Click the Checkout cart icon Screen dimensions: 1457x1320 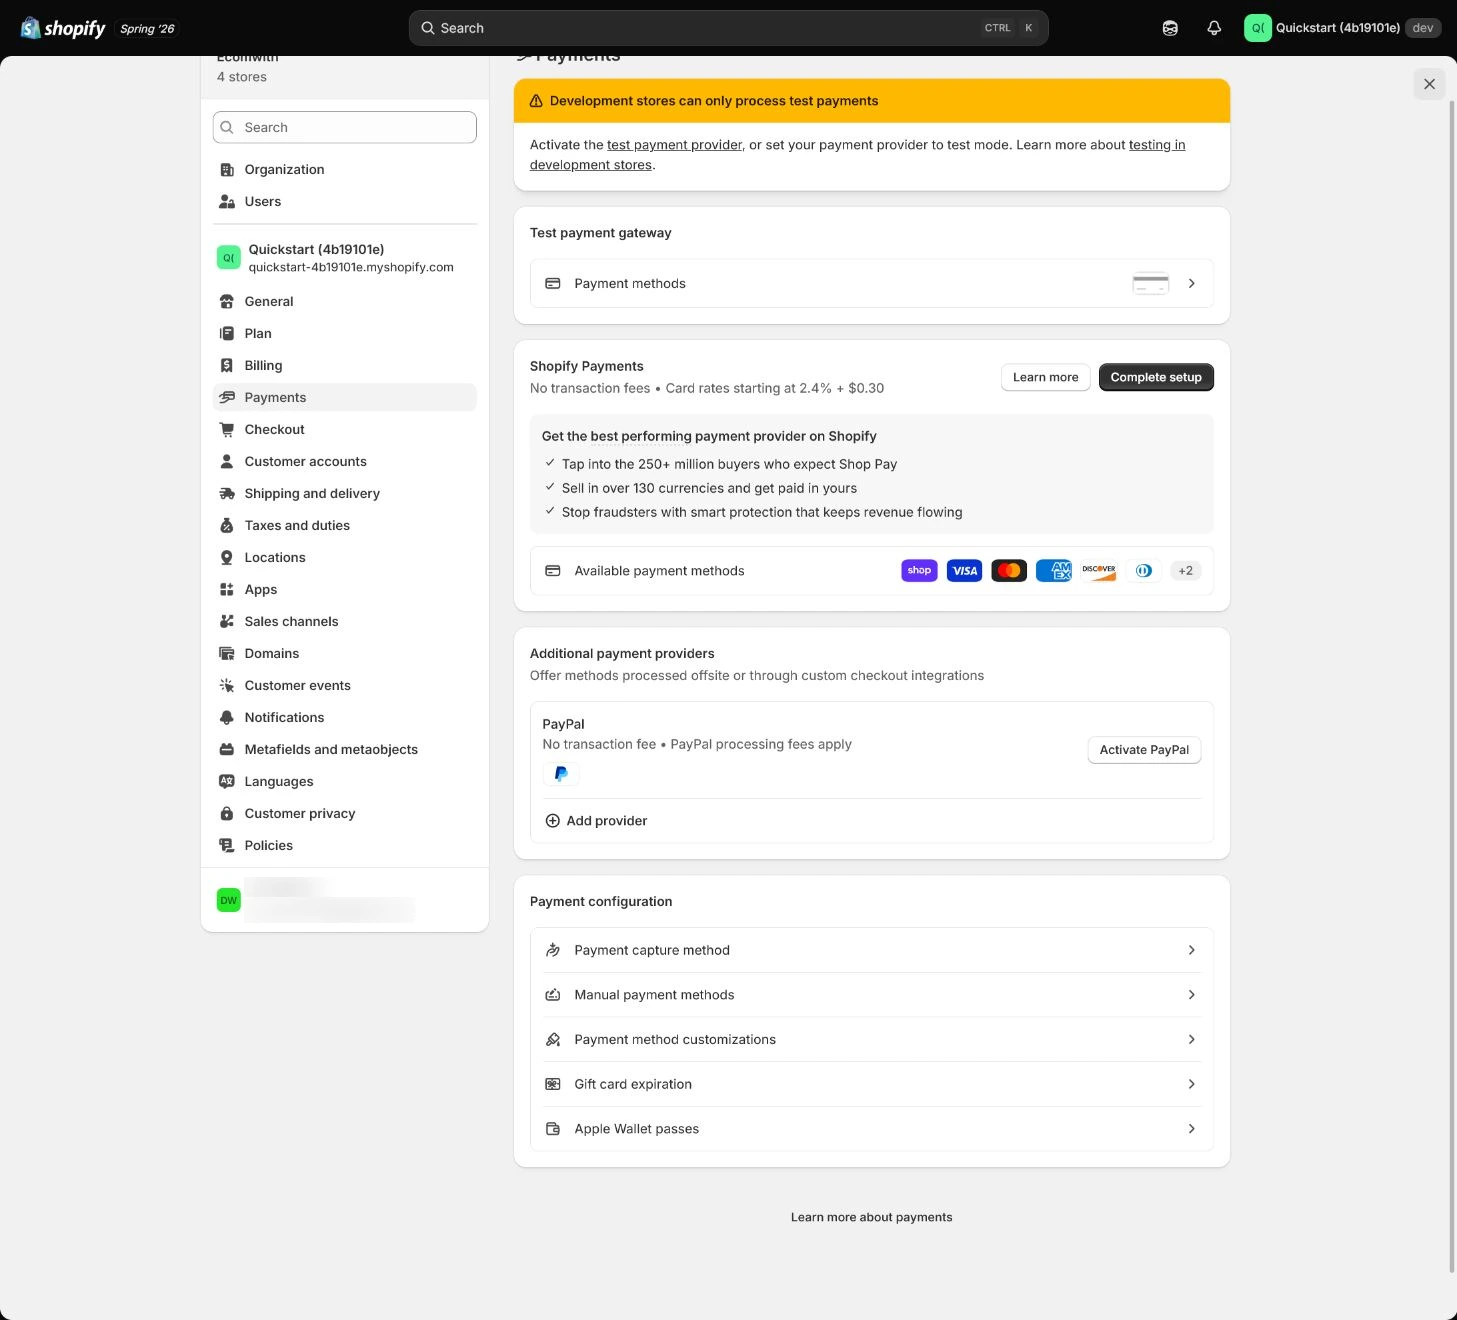tap(227, 430)
